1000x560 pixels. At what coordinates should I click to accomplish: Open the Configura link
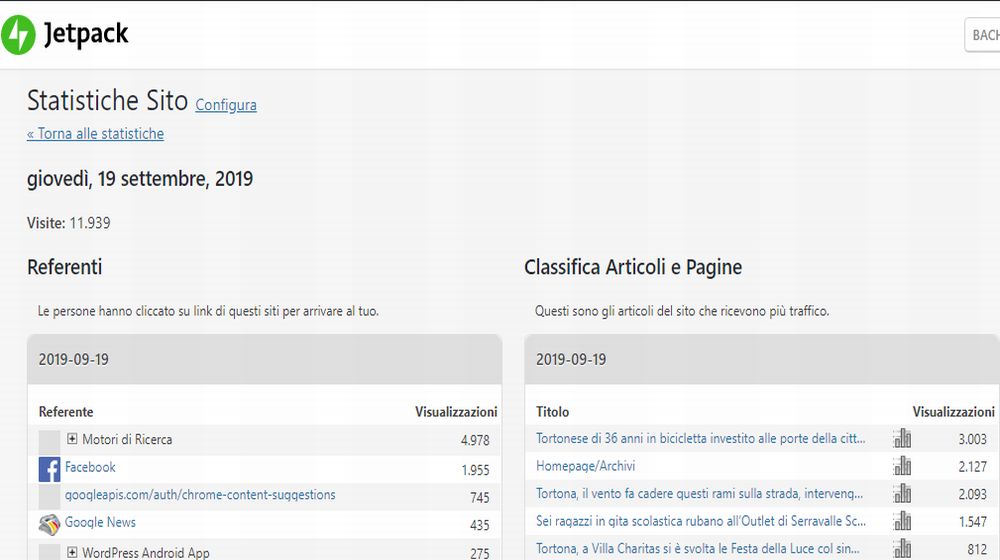coord(226,105)
